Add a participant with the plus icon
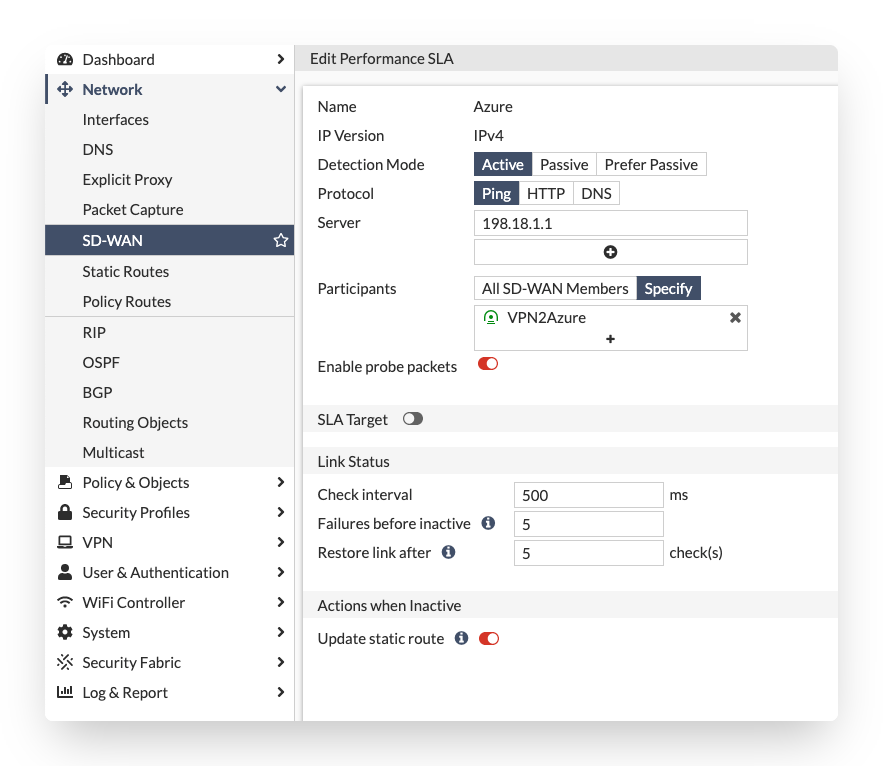 click(x=610, y=339)
